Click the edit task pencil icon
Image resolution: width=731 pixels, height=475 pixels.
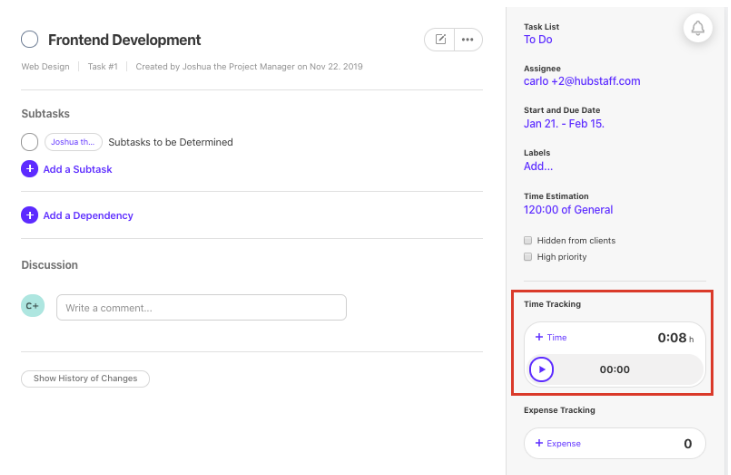[x=440, y=40]
